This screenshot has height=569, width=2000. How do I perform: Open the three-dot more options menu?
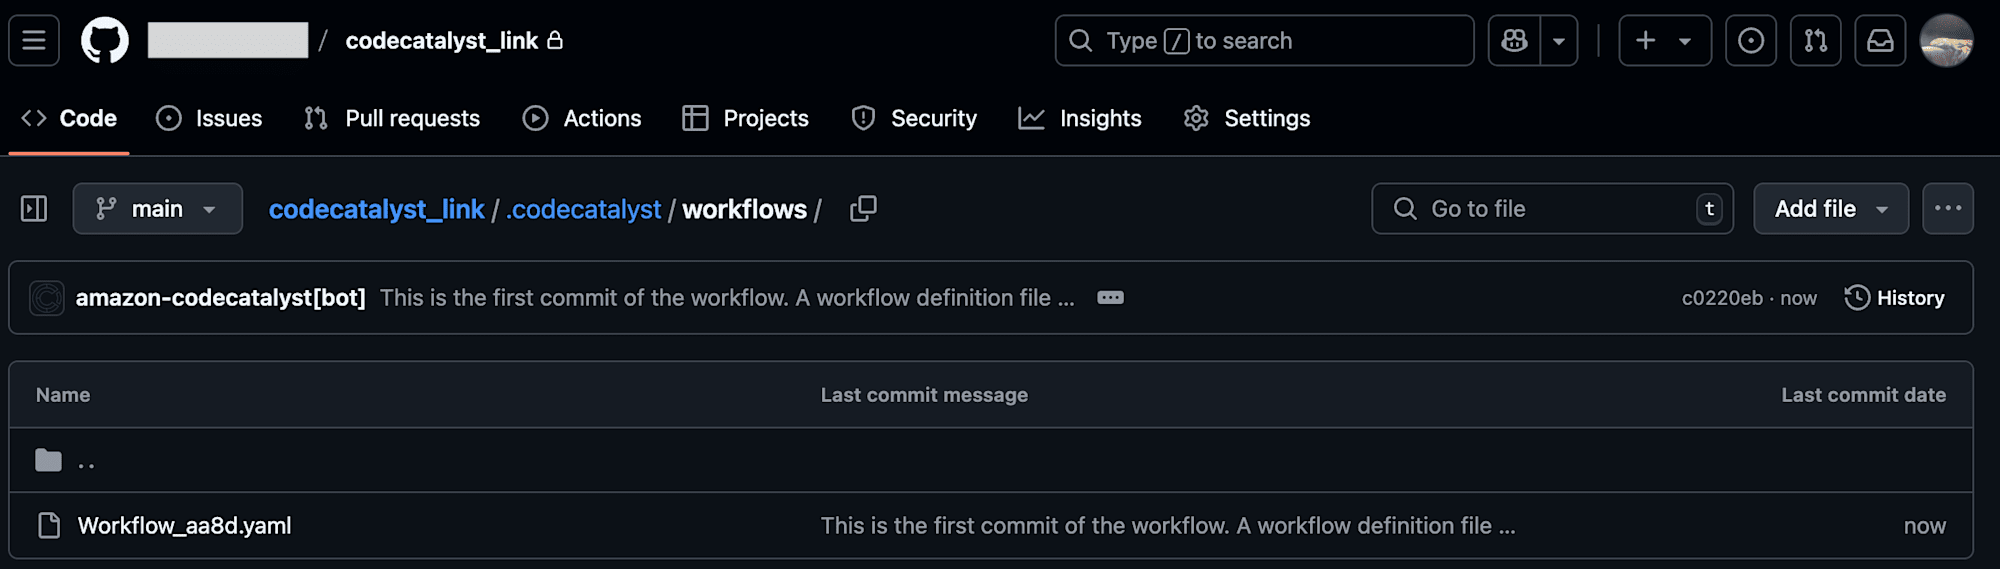[1948, 209]
